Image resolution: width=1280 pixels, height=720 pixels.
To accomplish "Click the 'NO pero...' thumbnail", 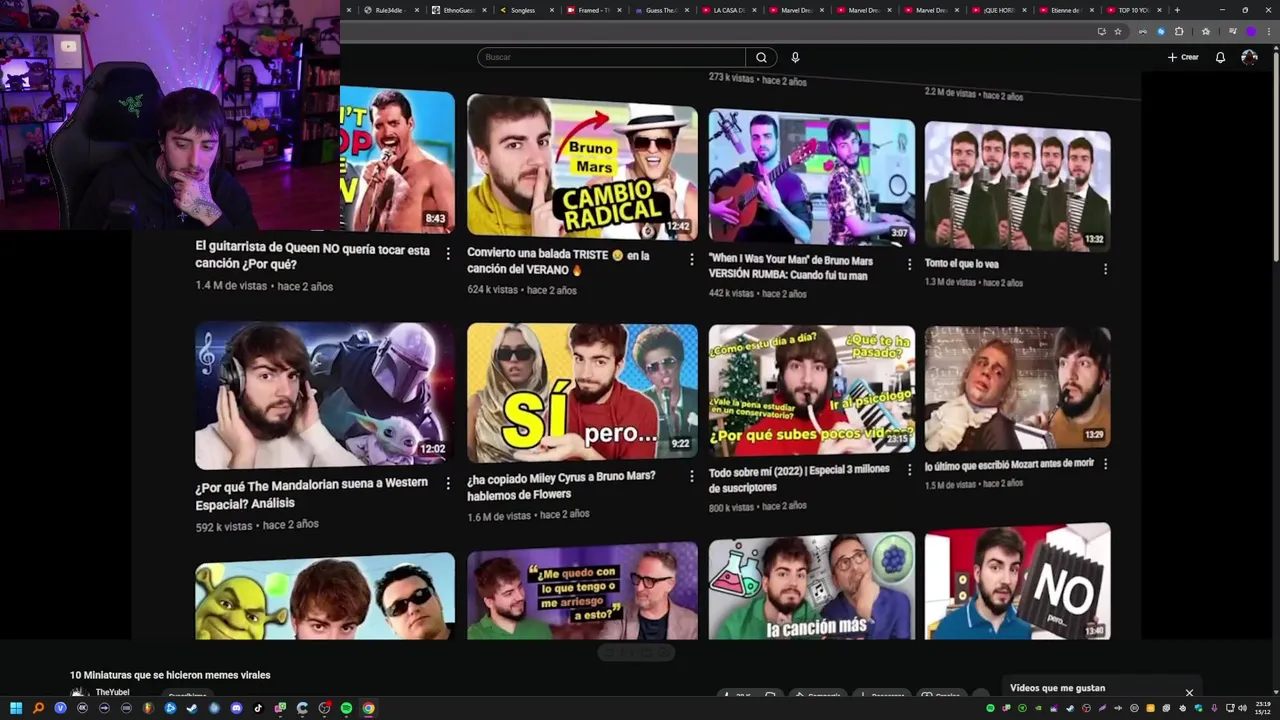I will 1017,581.
